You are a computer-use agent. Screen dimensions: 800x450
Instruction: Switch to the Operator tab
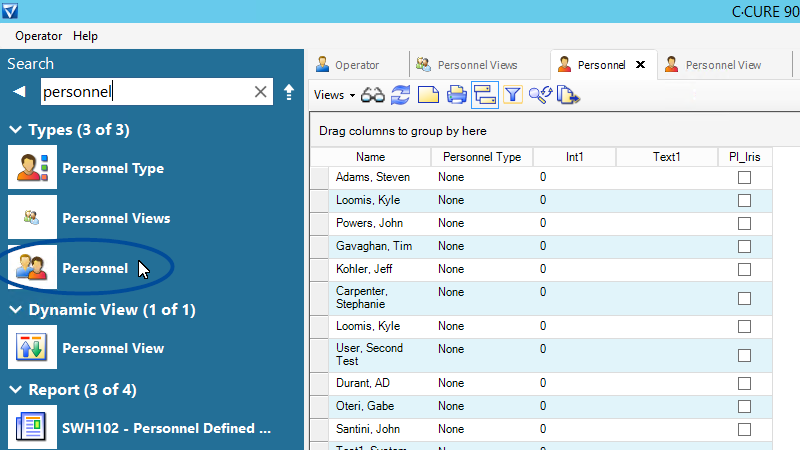[x=357, y=65]
